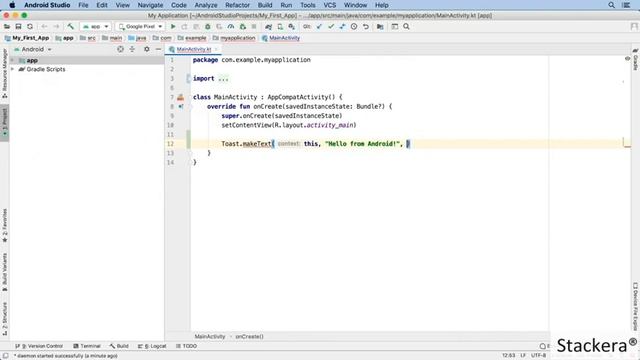Open the Google Pixel device dropdown

[140, 27]
